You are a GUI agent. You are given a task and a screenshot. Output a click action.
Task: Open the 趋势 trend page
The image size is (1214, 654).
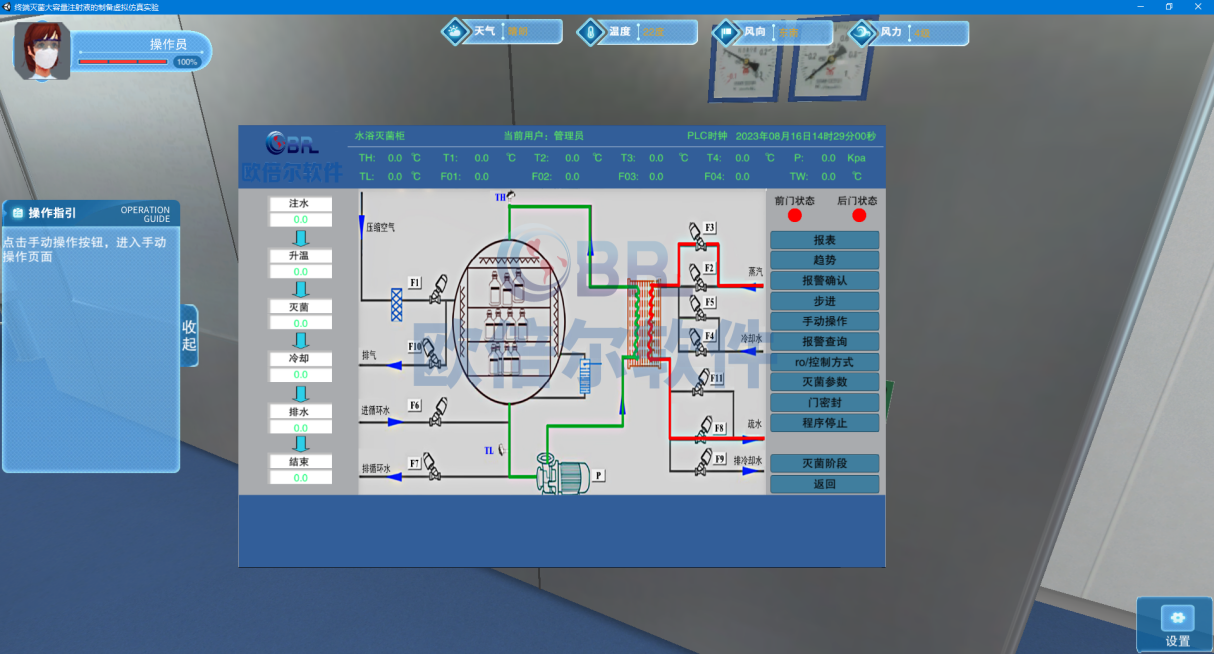825,260
